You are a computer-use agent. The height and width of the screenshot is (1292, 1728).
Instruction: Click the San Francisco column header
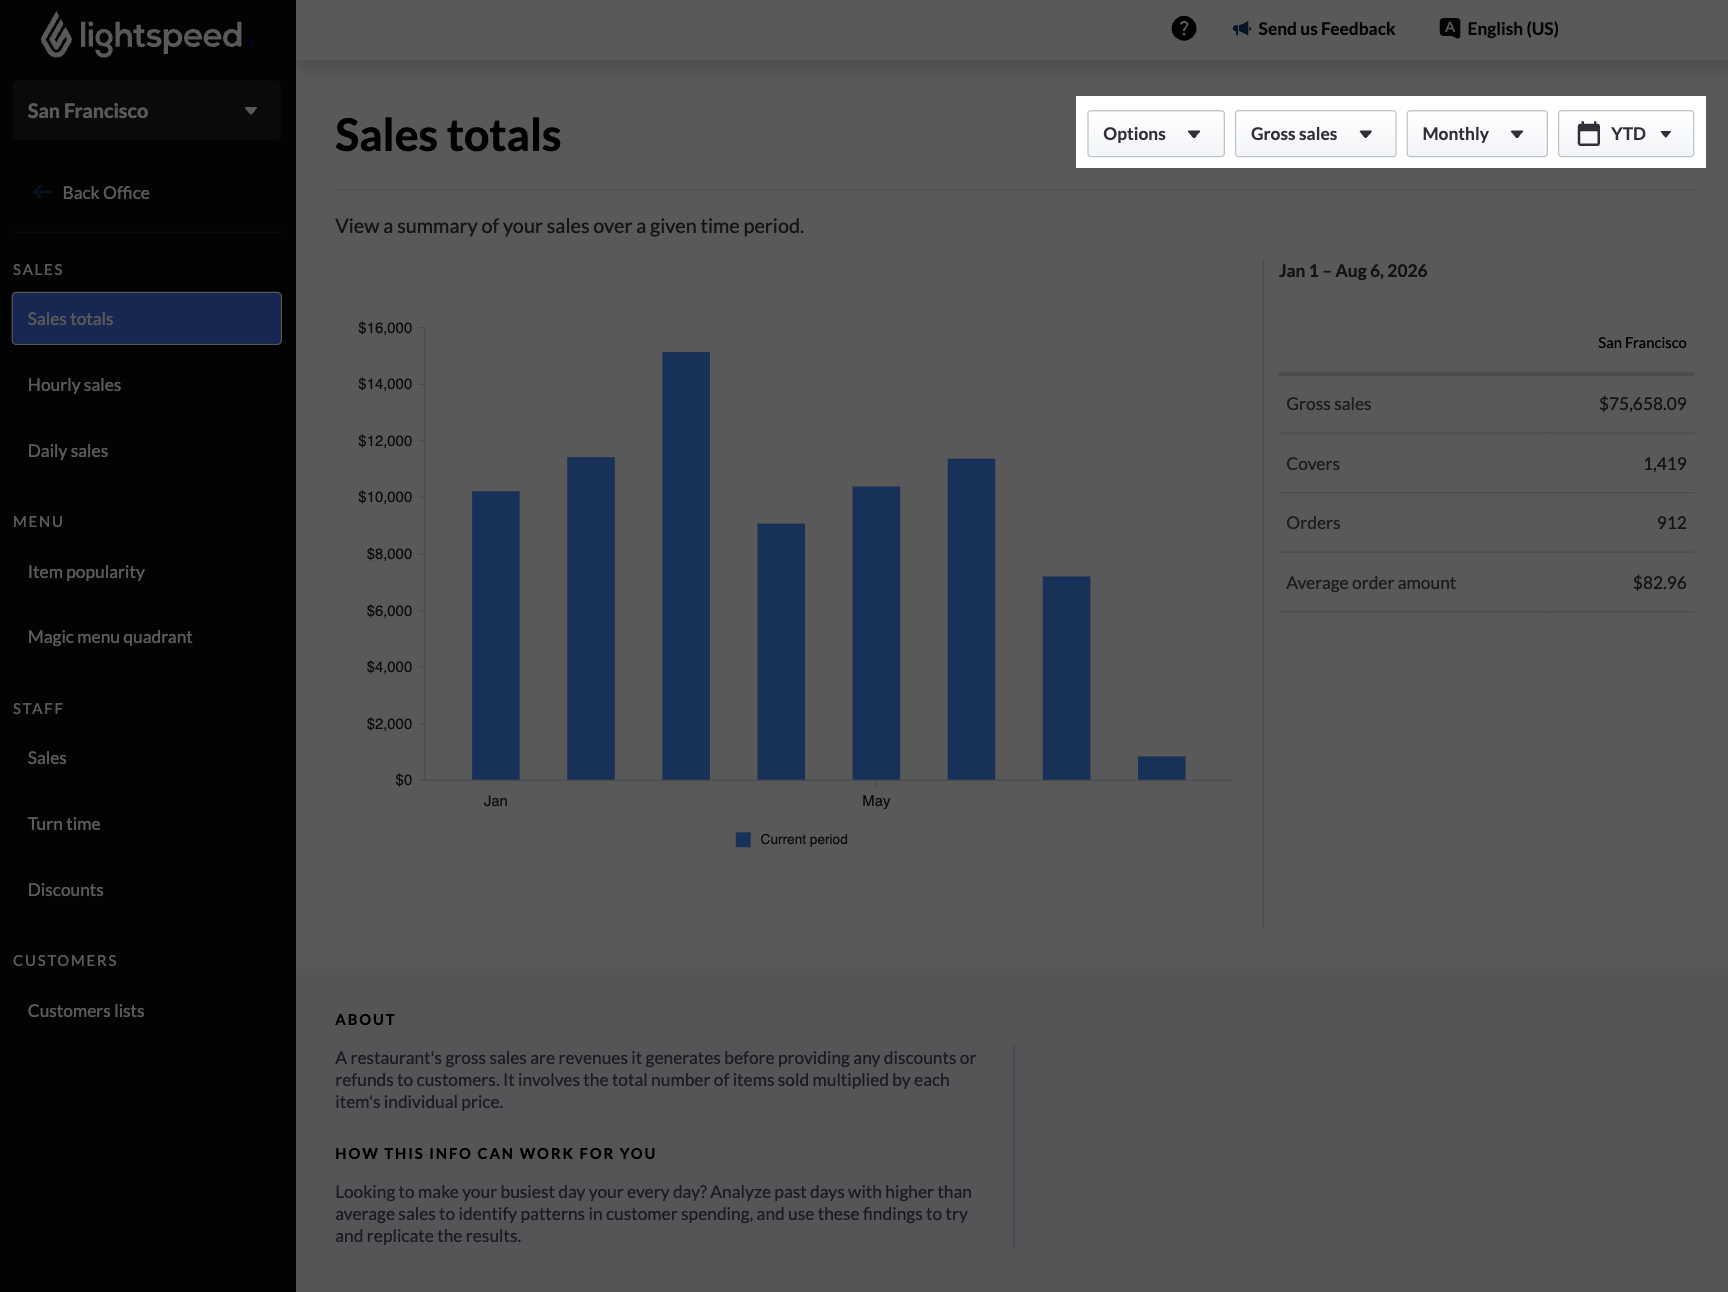click(1642, 343)
